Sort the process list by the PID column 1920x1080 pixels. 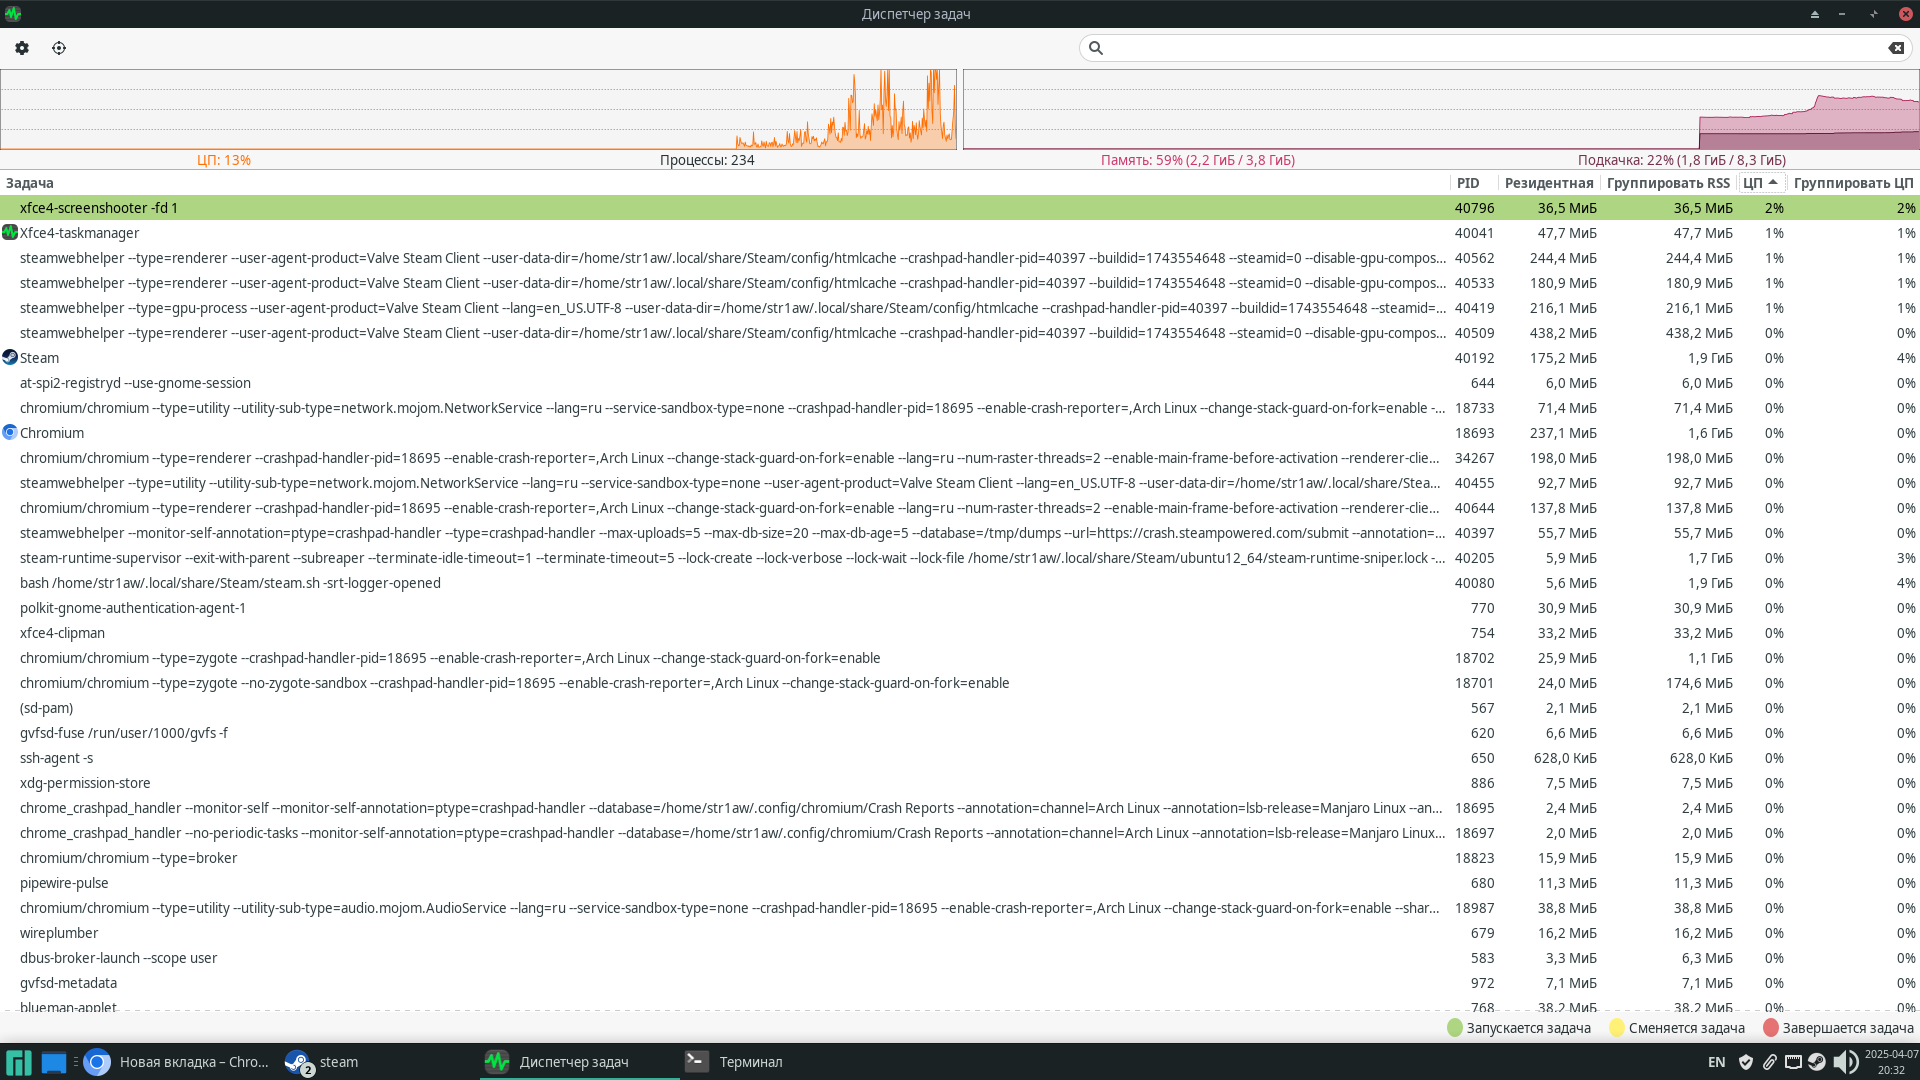point(1467,183)
